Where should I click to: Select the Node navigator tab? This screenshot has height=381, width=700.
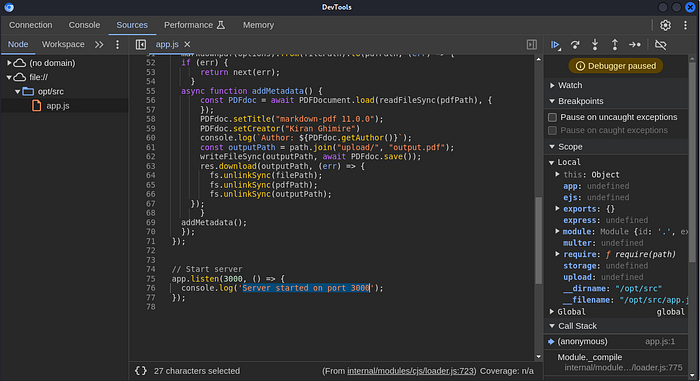(x=18, y=44)
